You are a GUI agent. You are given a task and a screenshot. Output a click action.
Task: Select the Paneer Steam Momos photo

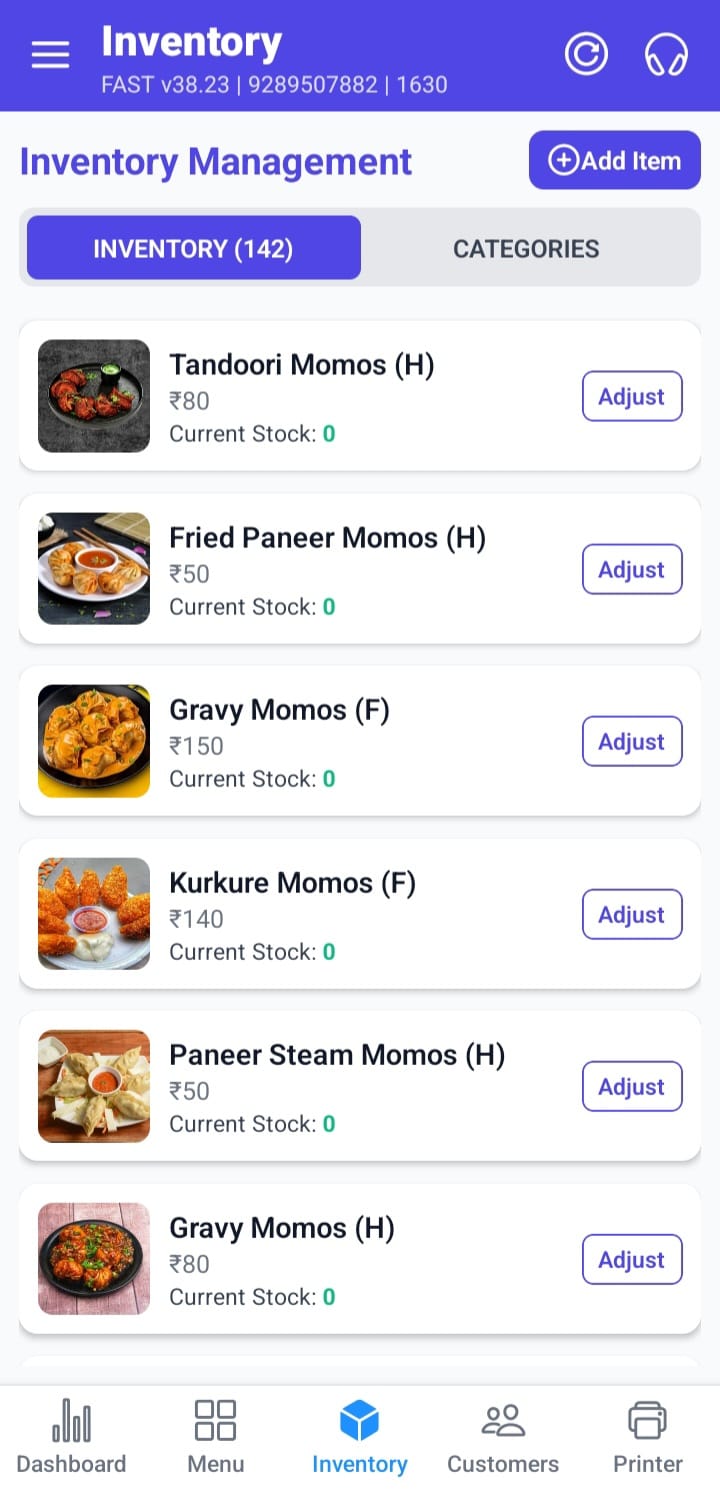(x=94, y=1086)
